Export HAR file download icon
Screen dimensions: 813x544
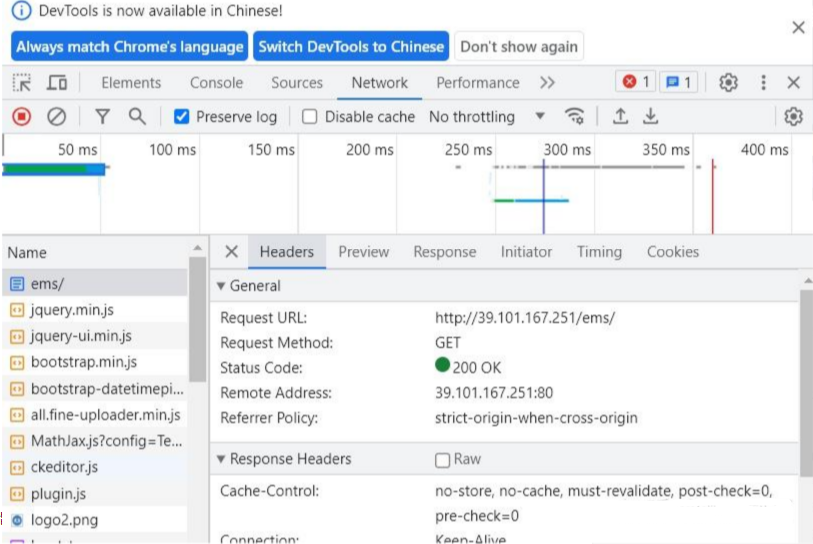click(650, 117)
